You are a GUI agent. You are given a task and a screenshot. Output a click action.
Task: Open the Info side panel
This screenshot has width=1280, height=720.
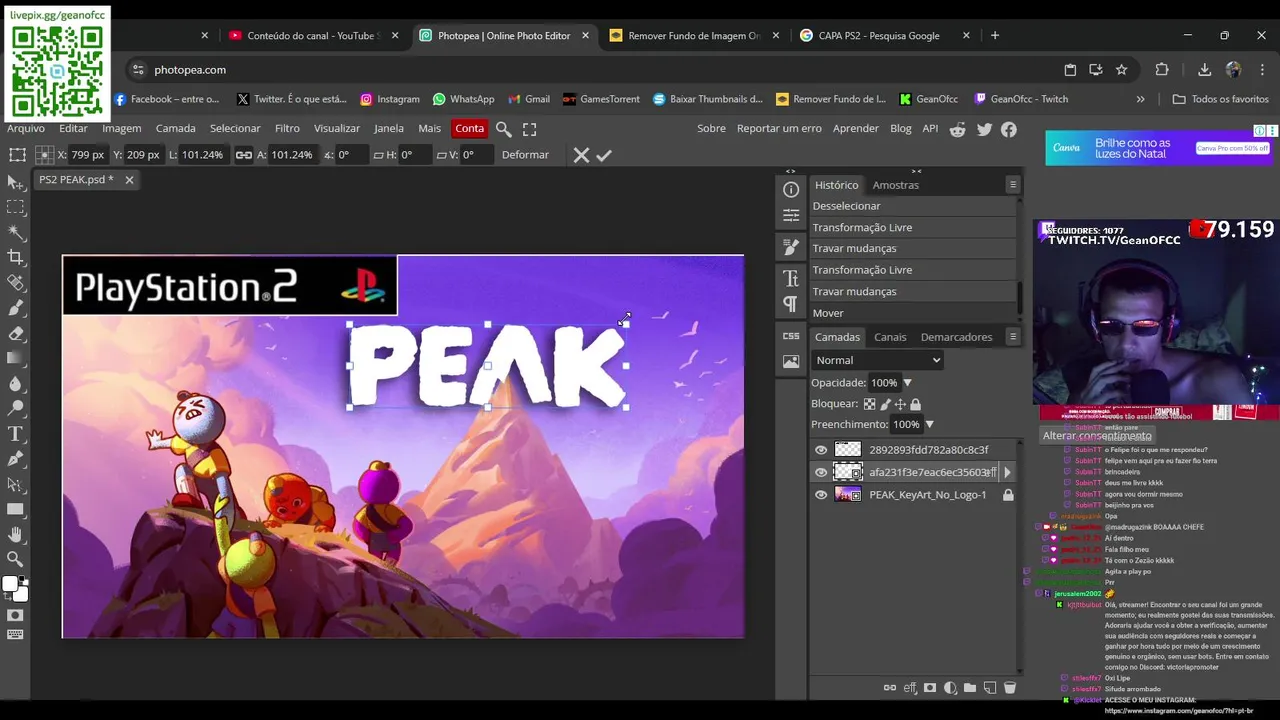tap(791, 190)
